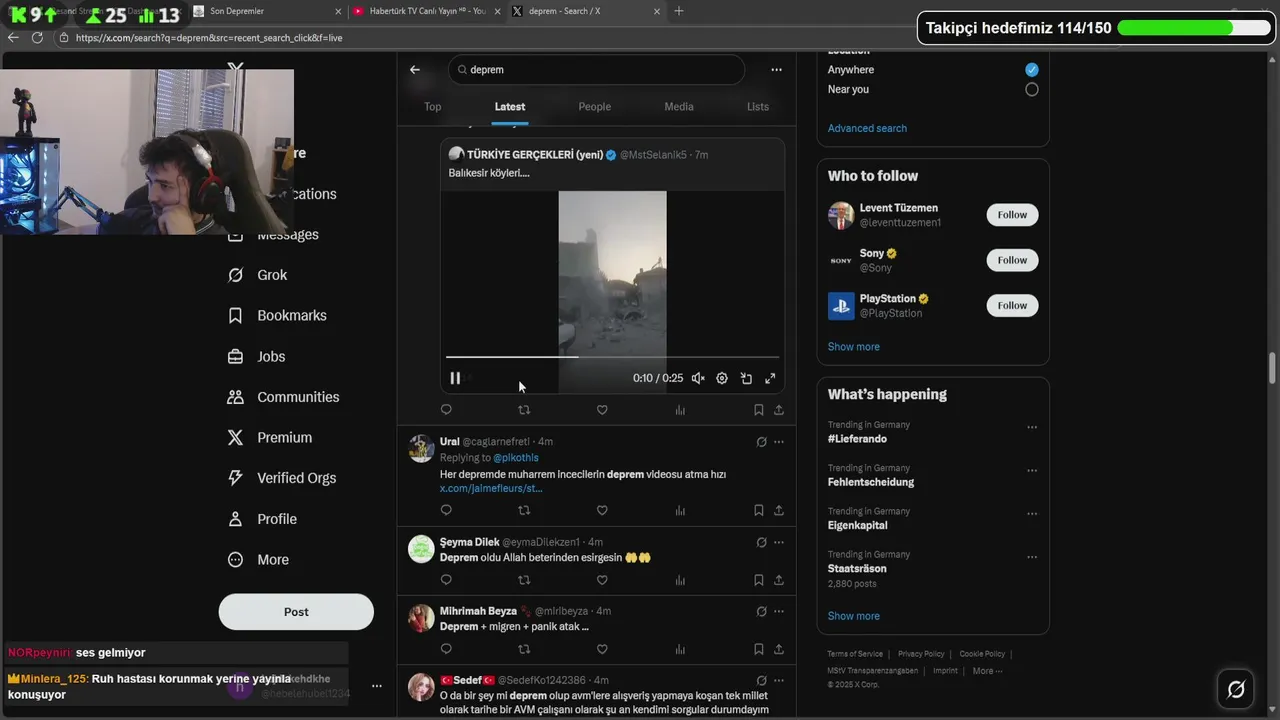Like Şeyma Dilek's post
This screenshot has width=1280, height=720.
click(x=602, y=580)
